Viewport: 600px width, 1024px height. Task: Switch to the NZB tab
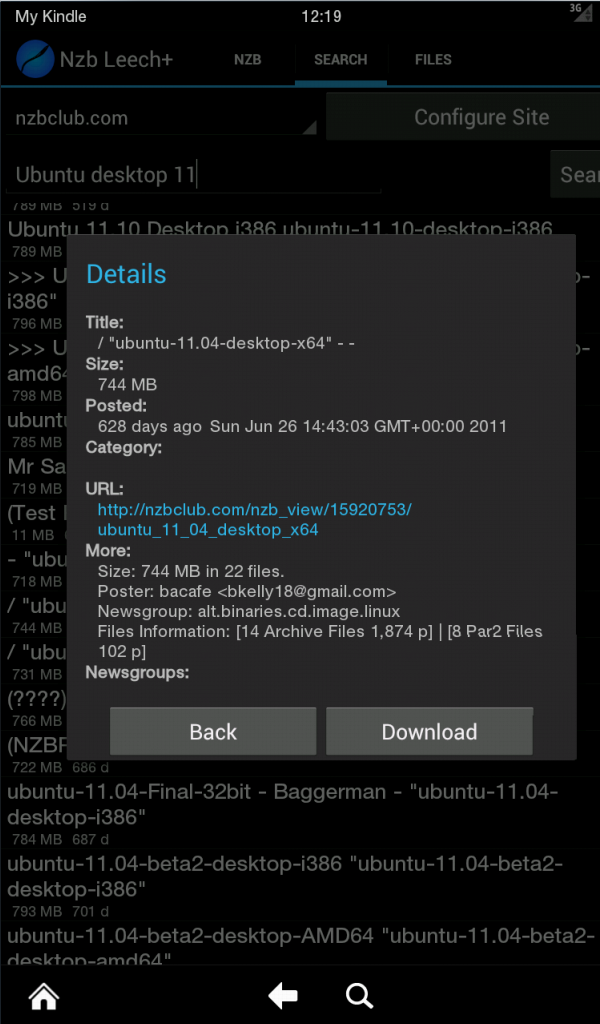tap(247, 59)
